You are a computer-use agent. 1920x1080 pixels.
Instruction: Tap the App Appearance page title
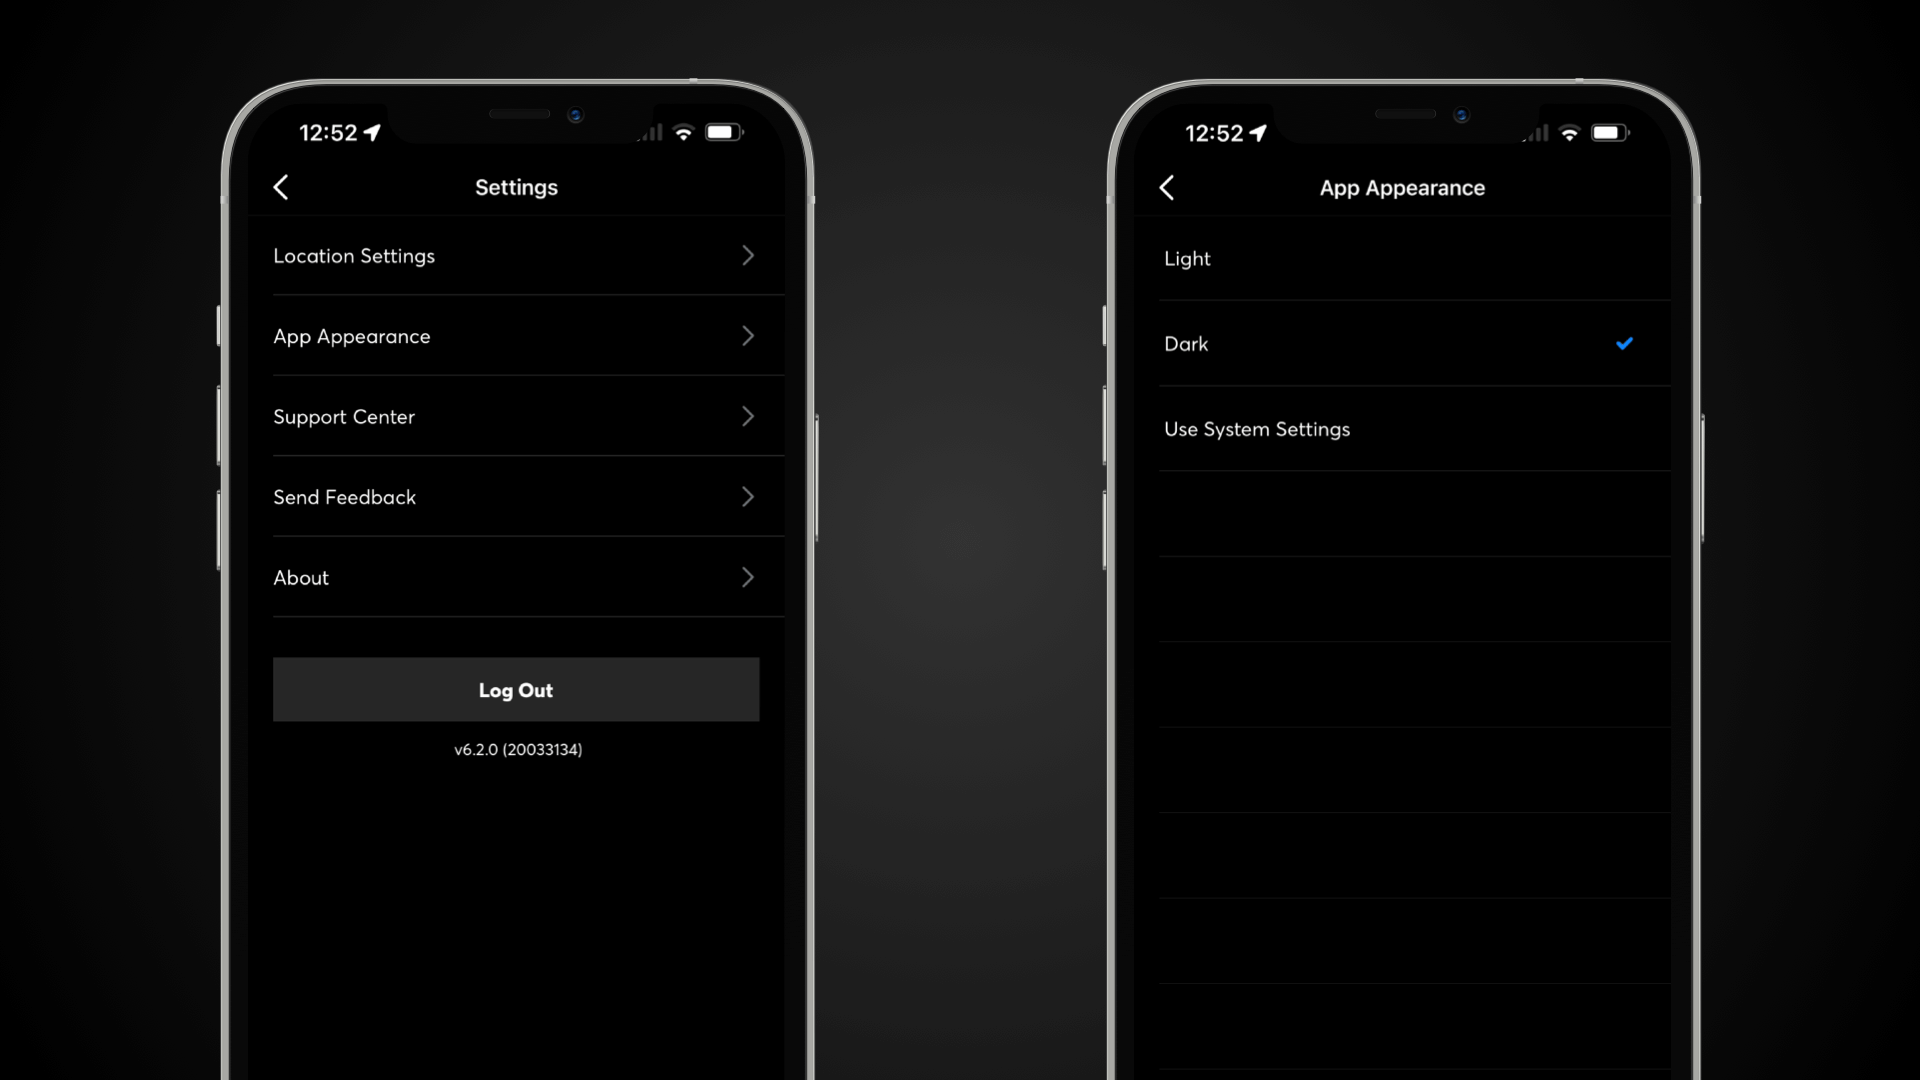(x=1402, y=187)
